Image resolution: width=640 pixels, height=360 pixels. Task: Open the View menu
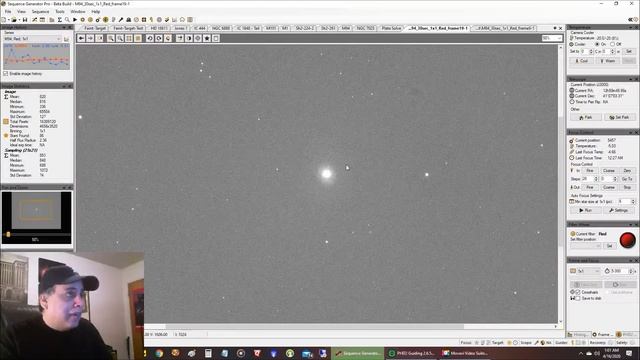21,11
